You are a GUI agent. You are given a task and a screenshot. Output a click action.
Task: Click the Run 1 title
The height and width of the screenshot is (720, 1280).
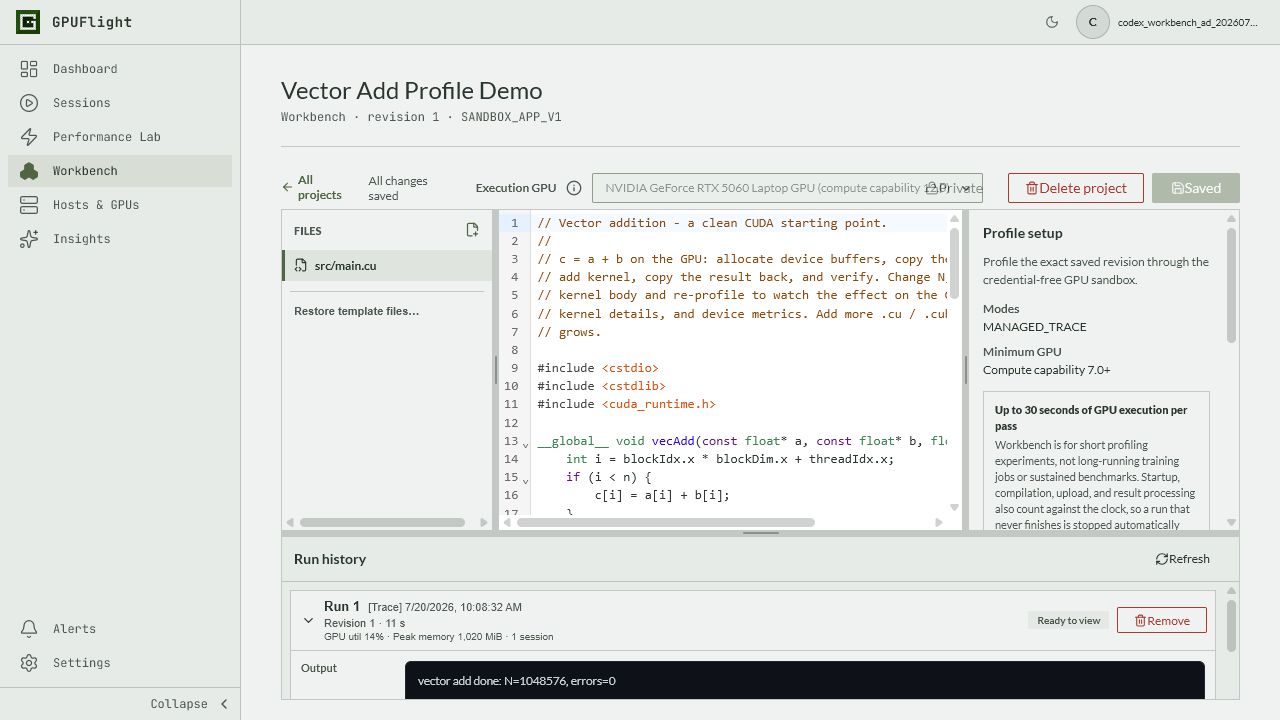[x=342, y=606]
